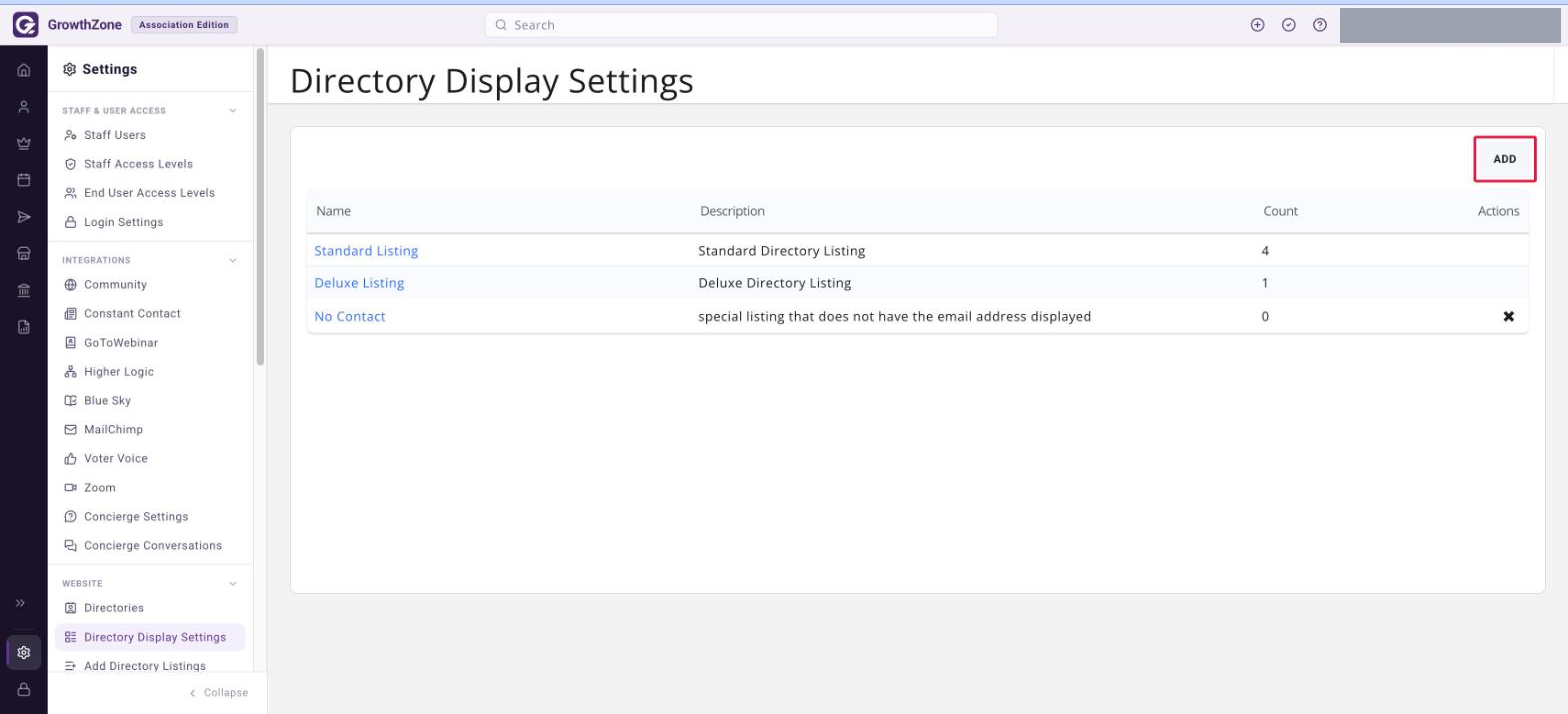Click the GrowthZone logo icon
The image size is (1568, 714).
[25, 25]
